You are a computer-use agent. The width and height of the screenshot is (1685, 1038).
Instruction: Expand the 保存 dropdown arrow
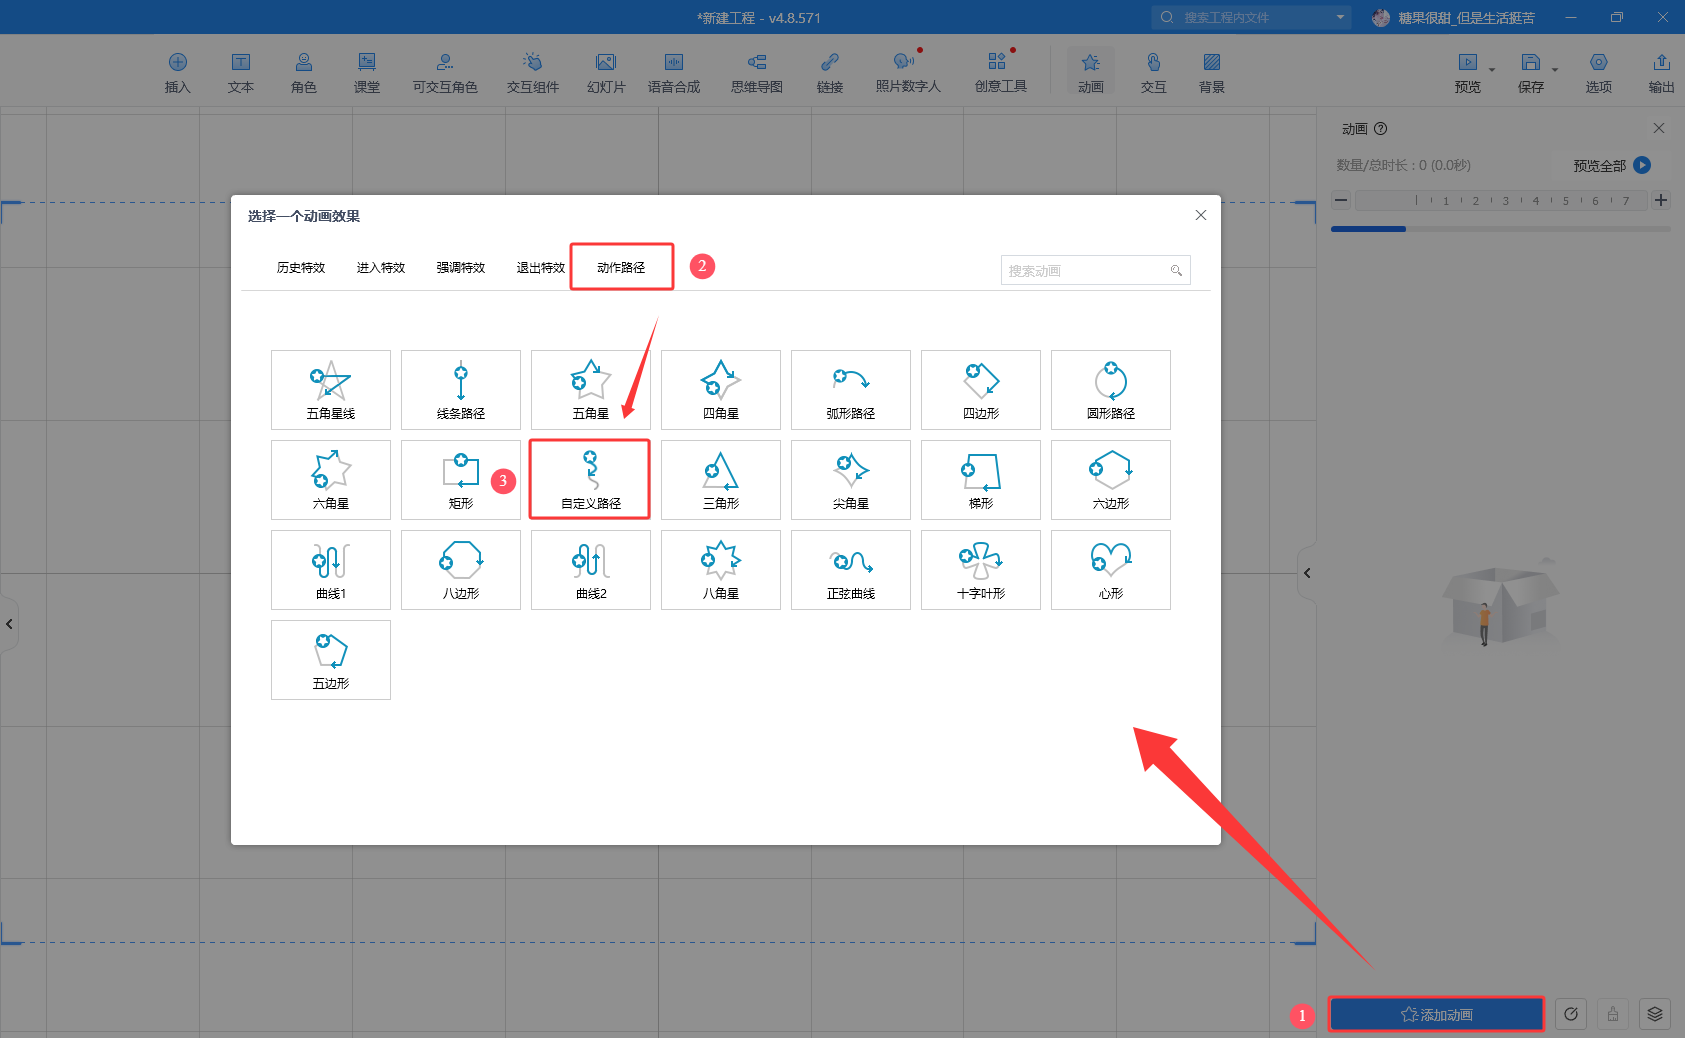1555,70
